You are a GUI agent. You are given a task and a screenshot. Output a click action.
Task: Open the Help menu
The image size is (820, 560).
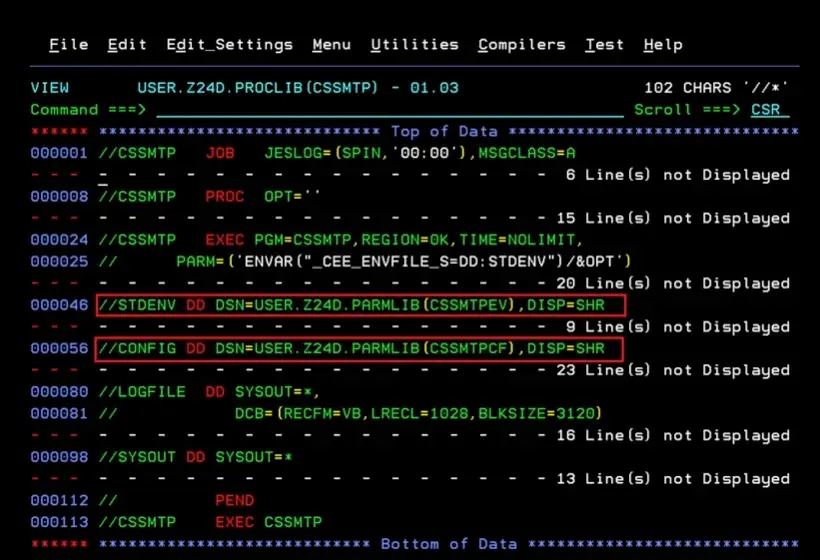(663, 45)
